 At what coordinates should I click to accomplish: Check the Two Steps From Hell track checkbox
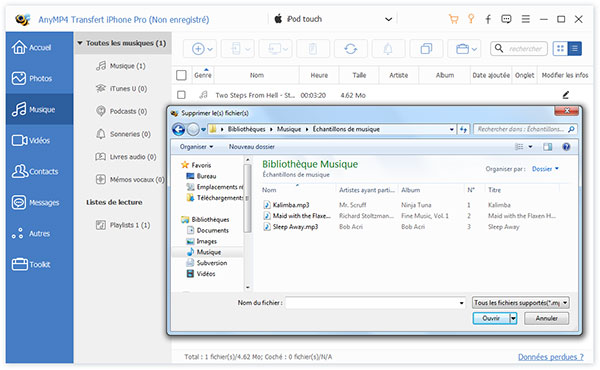[x=181, y=95]
